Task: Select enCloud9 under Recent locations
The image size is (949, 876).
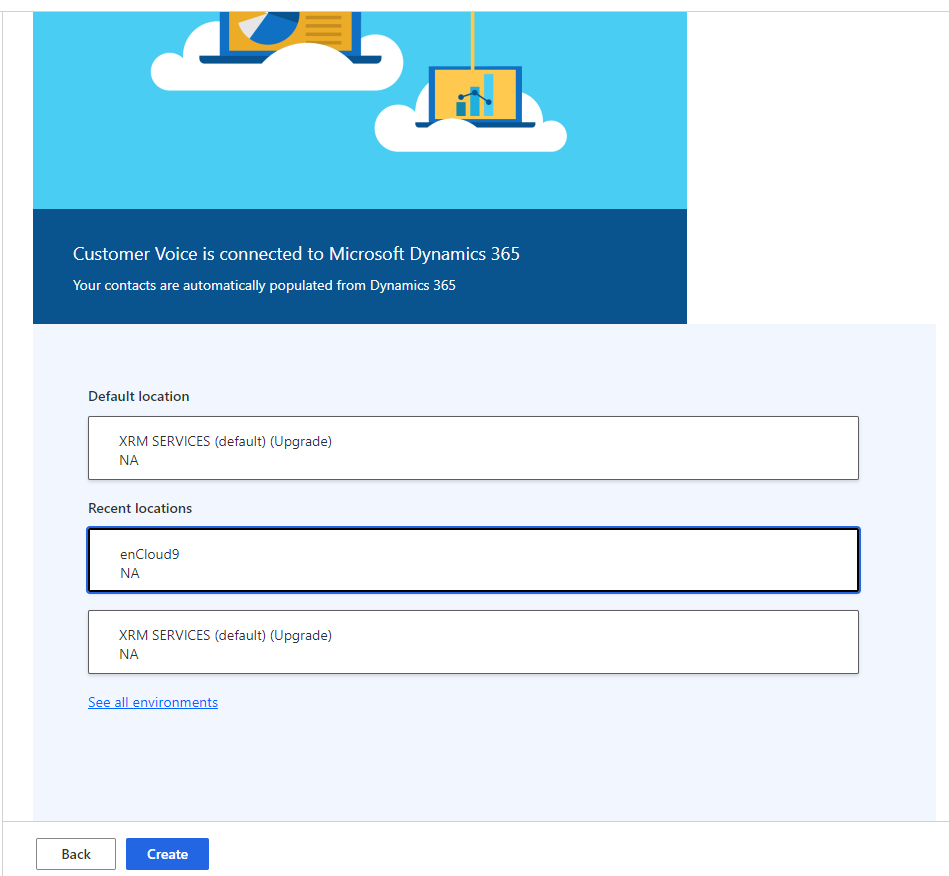Action: pos(473,560)
